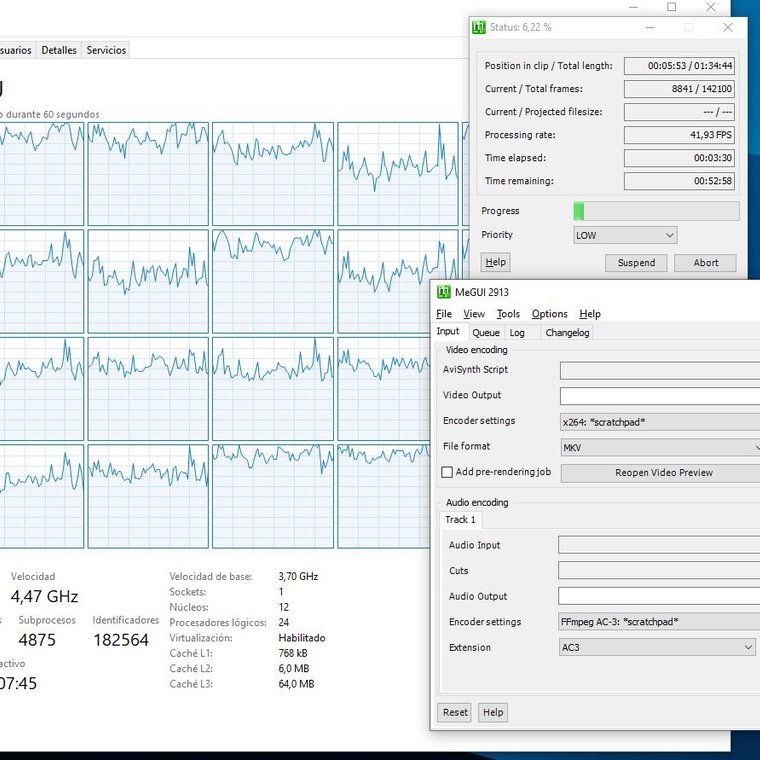
Task: Click the MeGUI icon in Status window title
Action: pyautogui.click(x=478, y=27)
